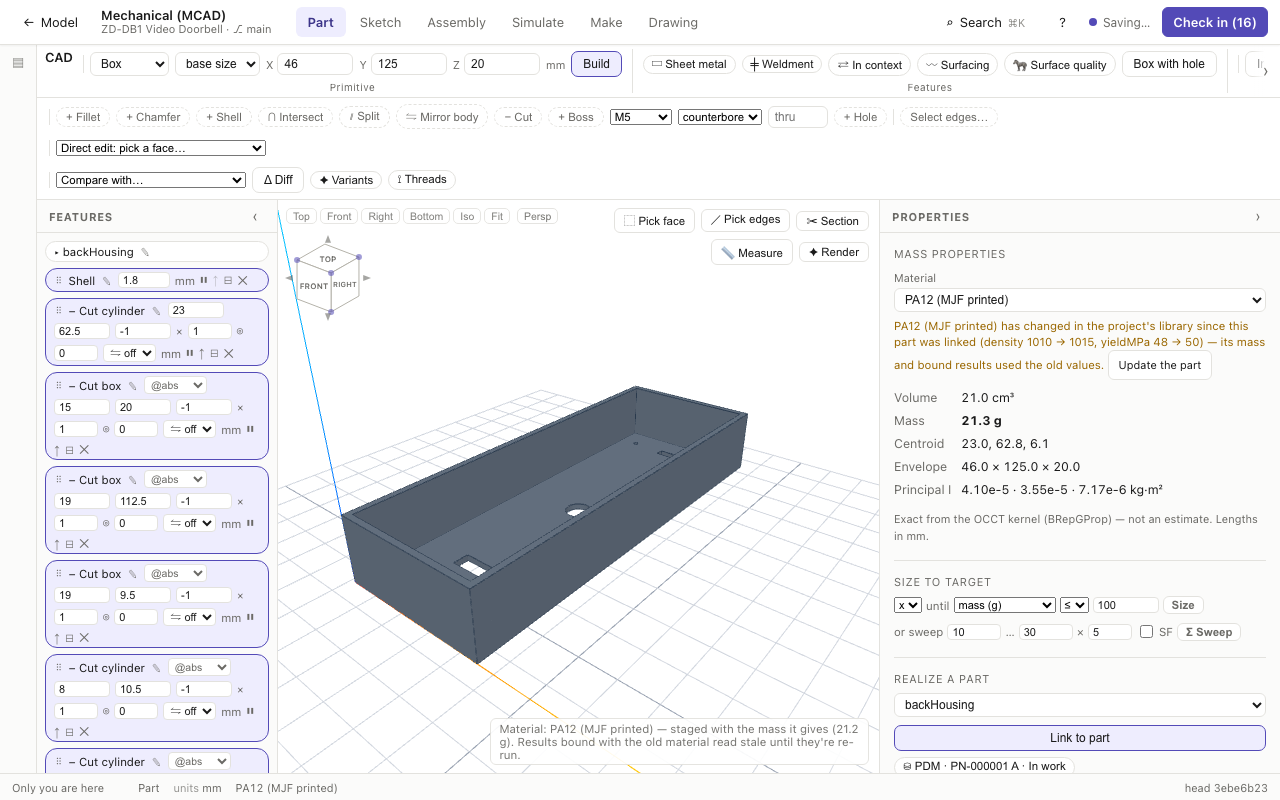Image resolution: width=1280 pixels, height=800 pixels.
Task: Open the counterbore hole type dropdown
Action: pyautogui.click(x=720, y=117)
